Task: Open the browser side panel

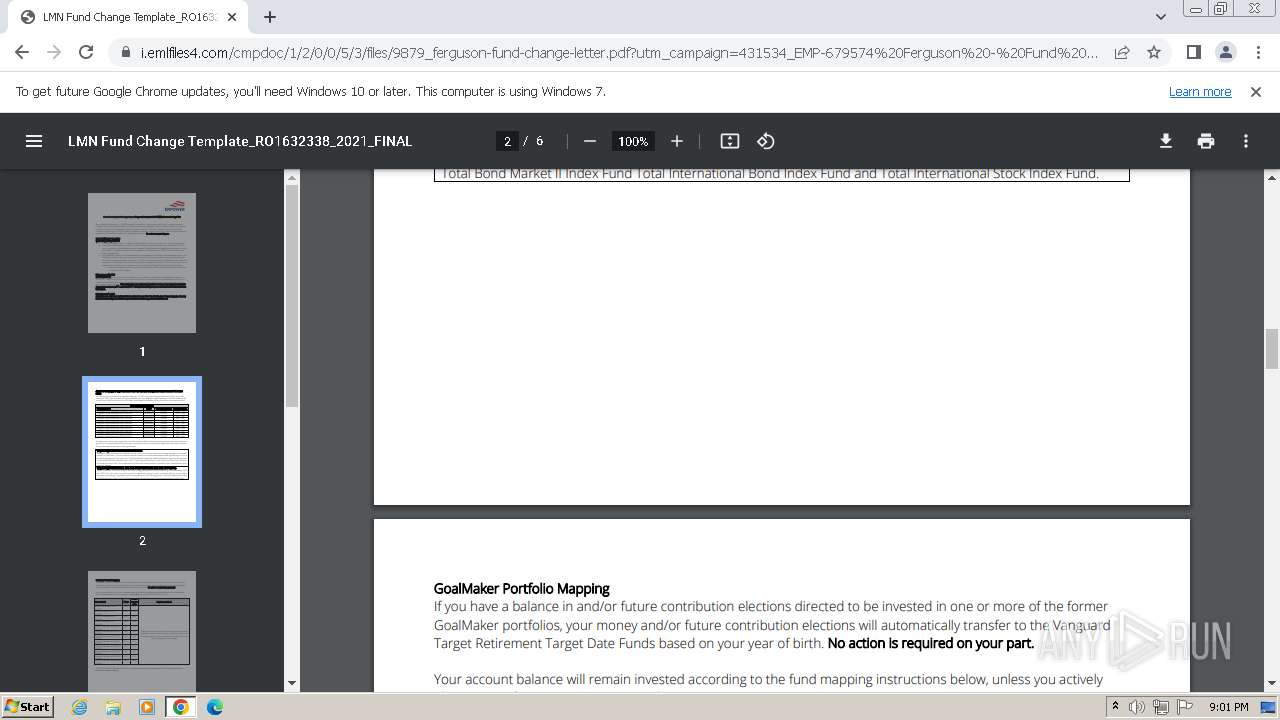Action: pos(1193,52)
